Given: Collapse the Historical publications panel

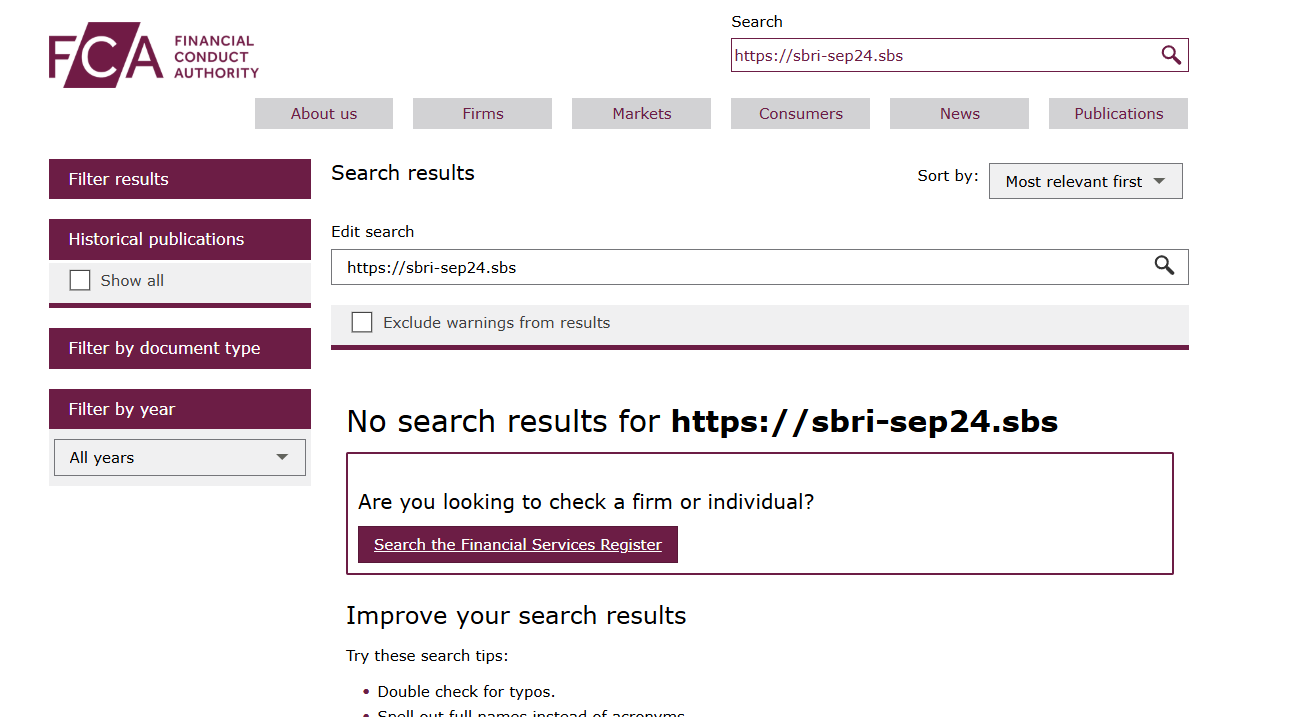Looking at the screenshot, I should point(180,239).
